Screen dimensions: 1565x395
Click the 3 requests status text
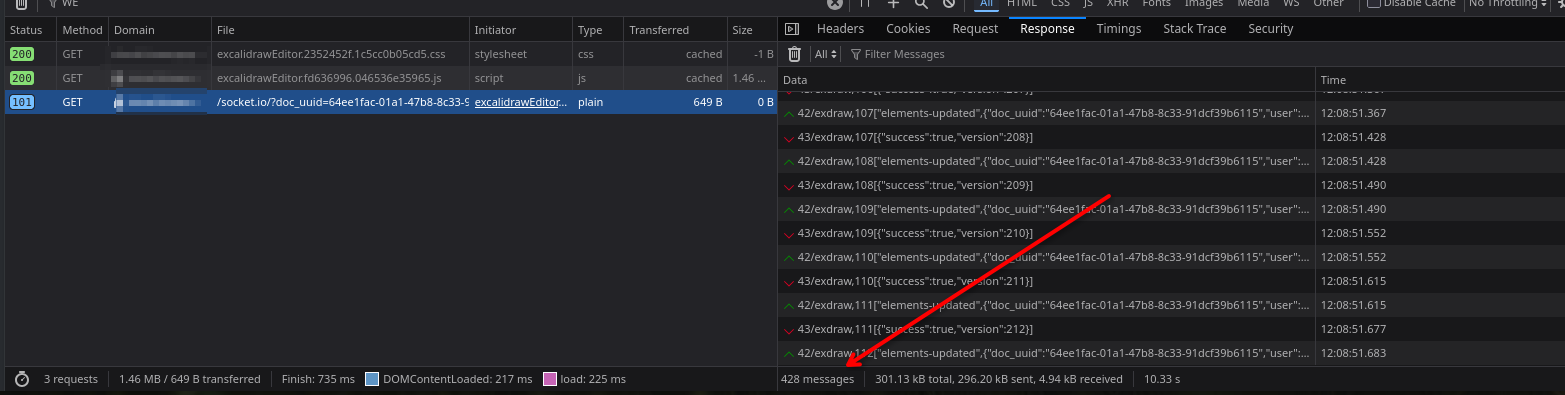71,379
